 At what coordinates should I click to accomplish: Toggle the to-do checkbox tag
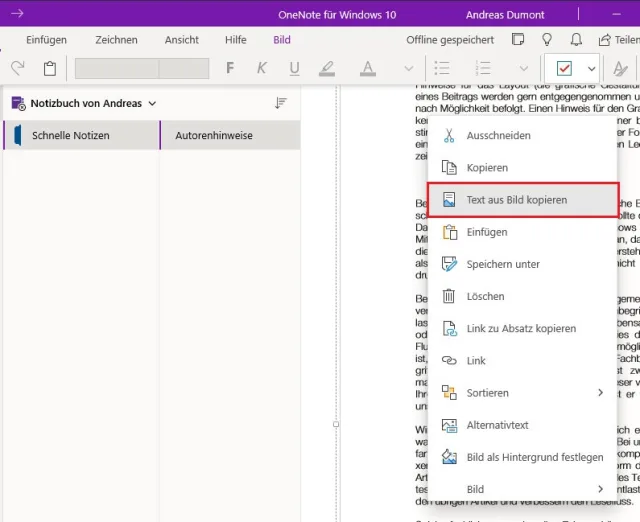pos(564,68)
